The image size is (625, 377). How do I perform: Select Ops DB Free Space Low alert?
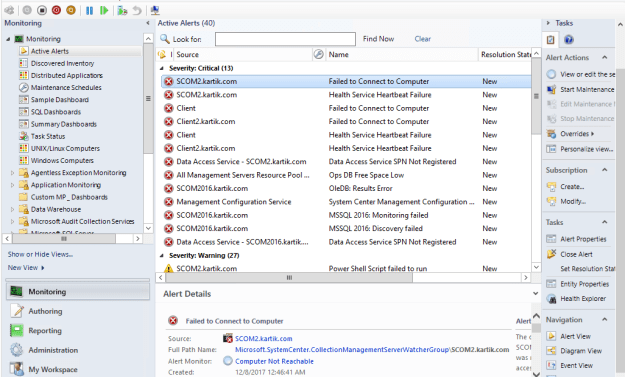tap(346, 175)
